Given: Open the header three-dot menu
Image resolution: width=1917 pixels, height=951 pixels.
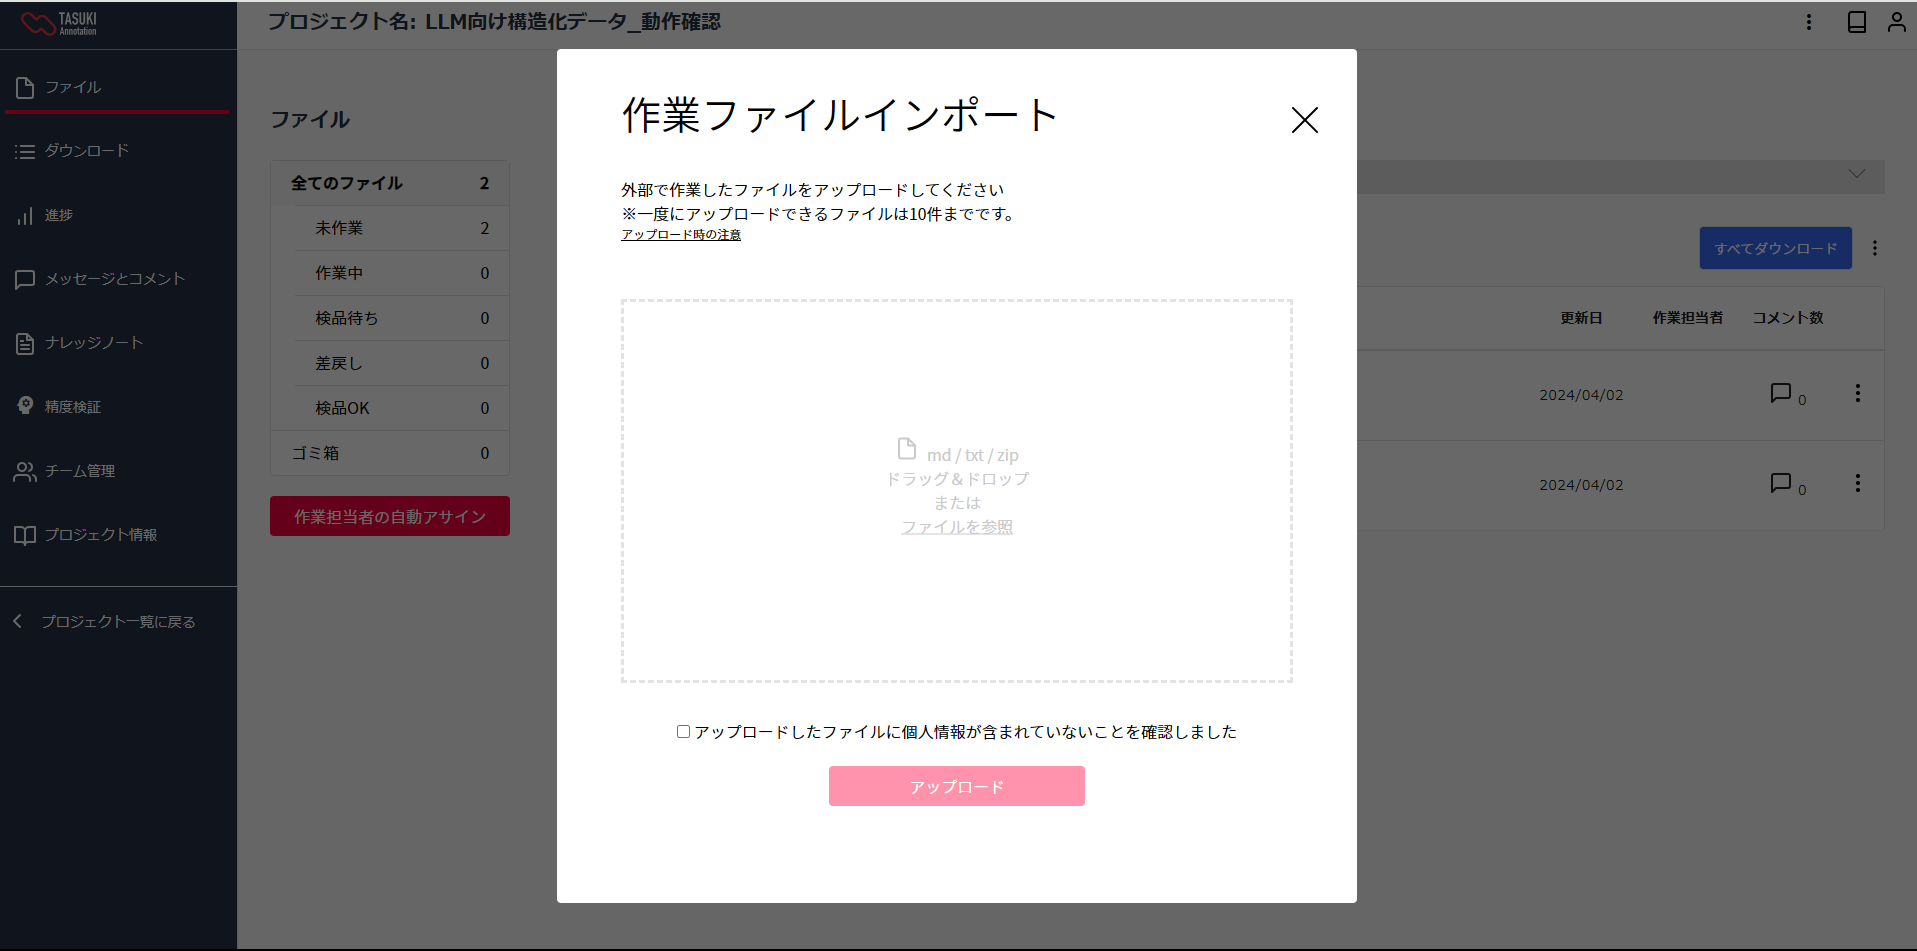Looking at the screenshot, I should [1809, 22].
